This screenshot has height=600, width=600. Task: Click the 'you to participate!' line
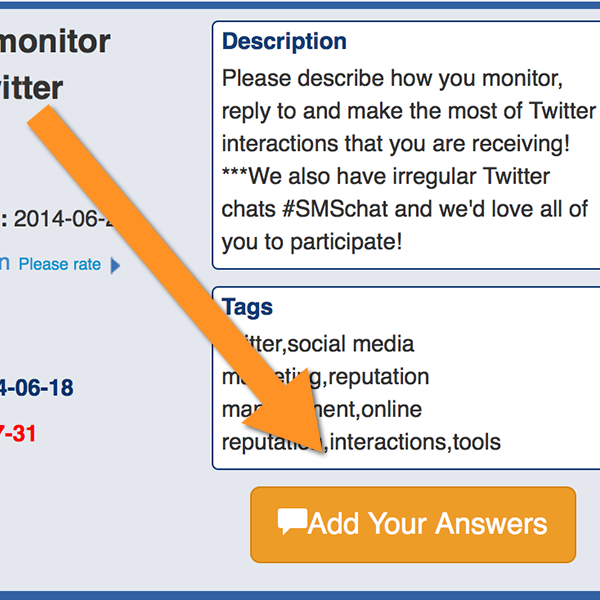(x=312, y=241)
